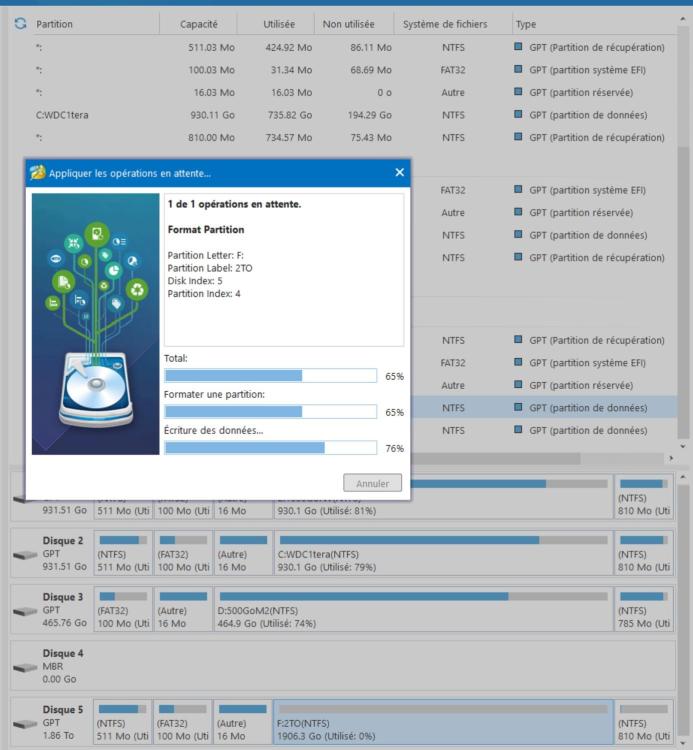This screenshot has width=693, height=750.
Task: Click the horizontal scrollbar right arrow
Action: point(670,458)
